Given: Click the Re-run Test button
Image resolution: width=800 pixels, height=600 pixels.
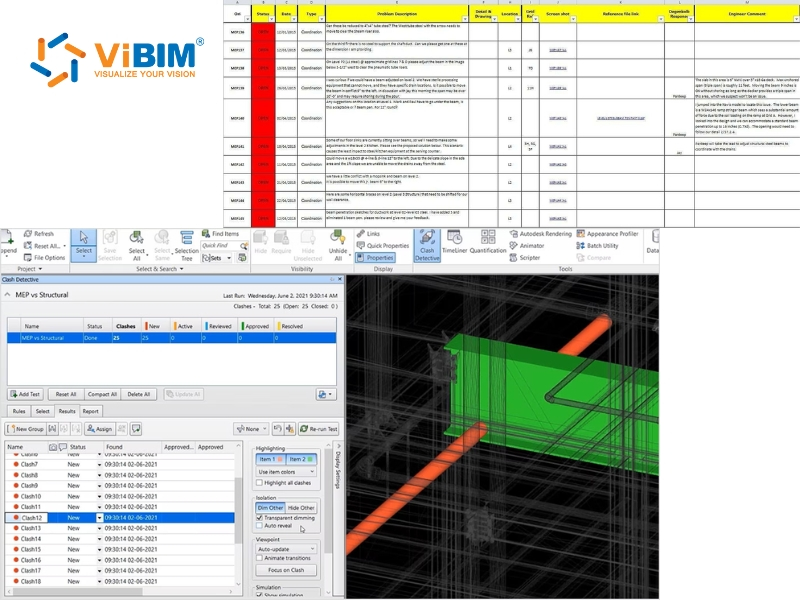Looking at the screenshot, I should (319, 429).
